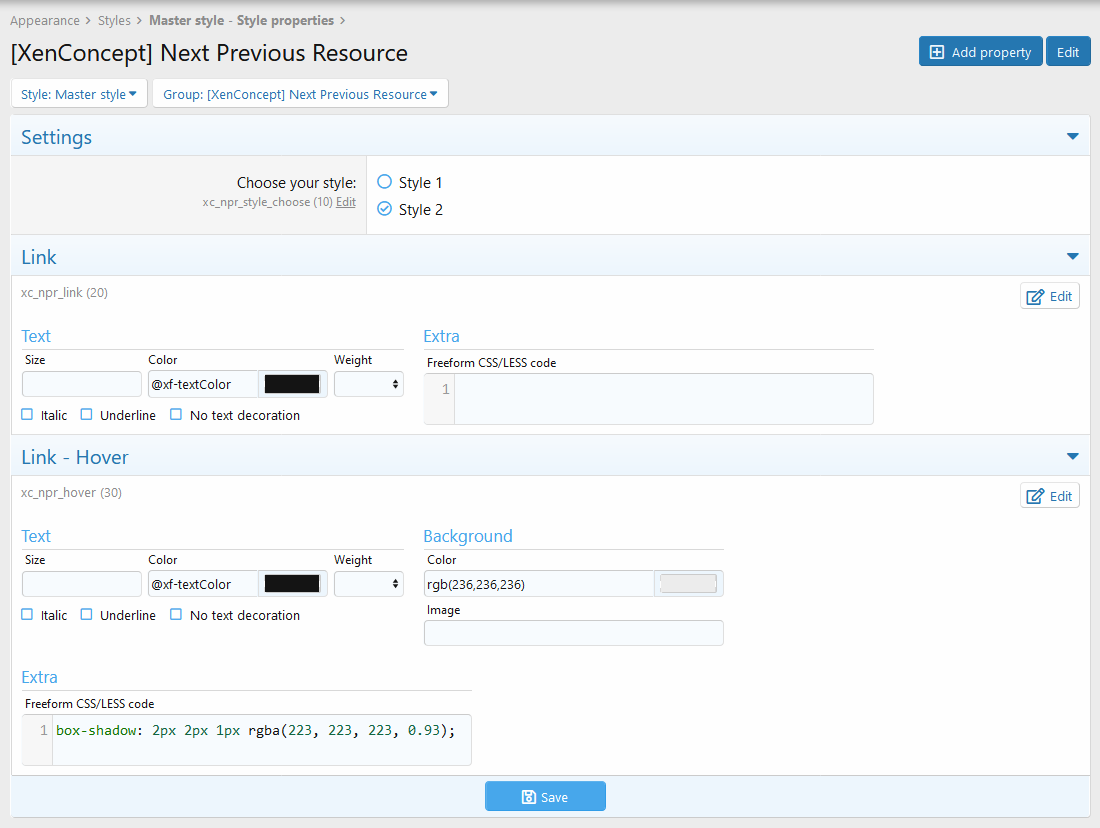The height and width of the screenshot is (828, 1100).
Task: Select the Style 1 radio option
Action: point(384,182)
